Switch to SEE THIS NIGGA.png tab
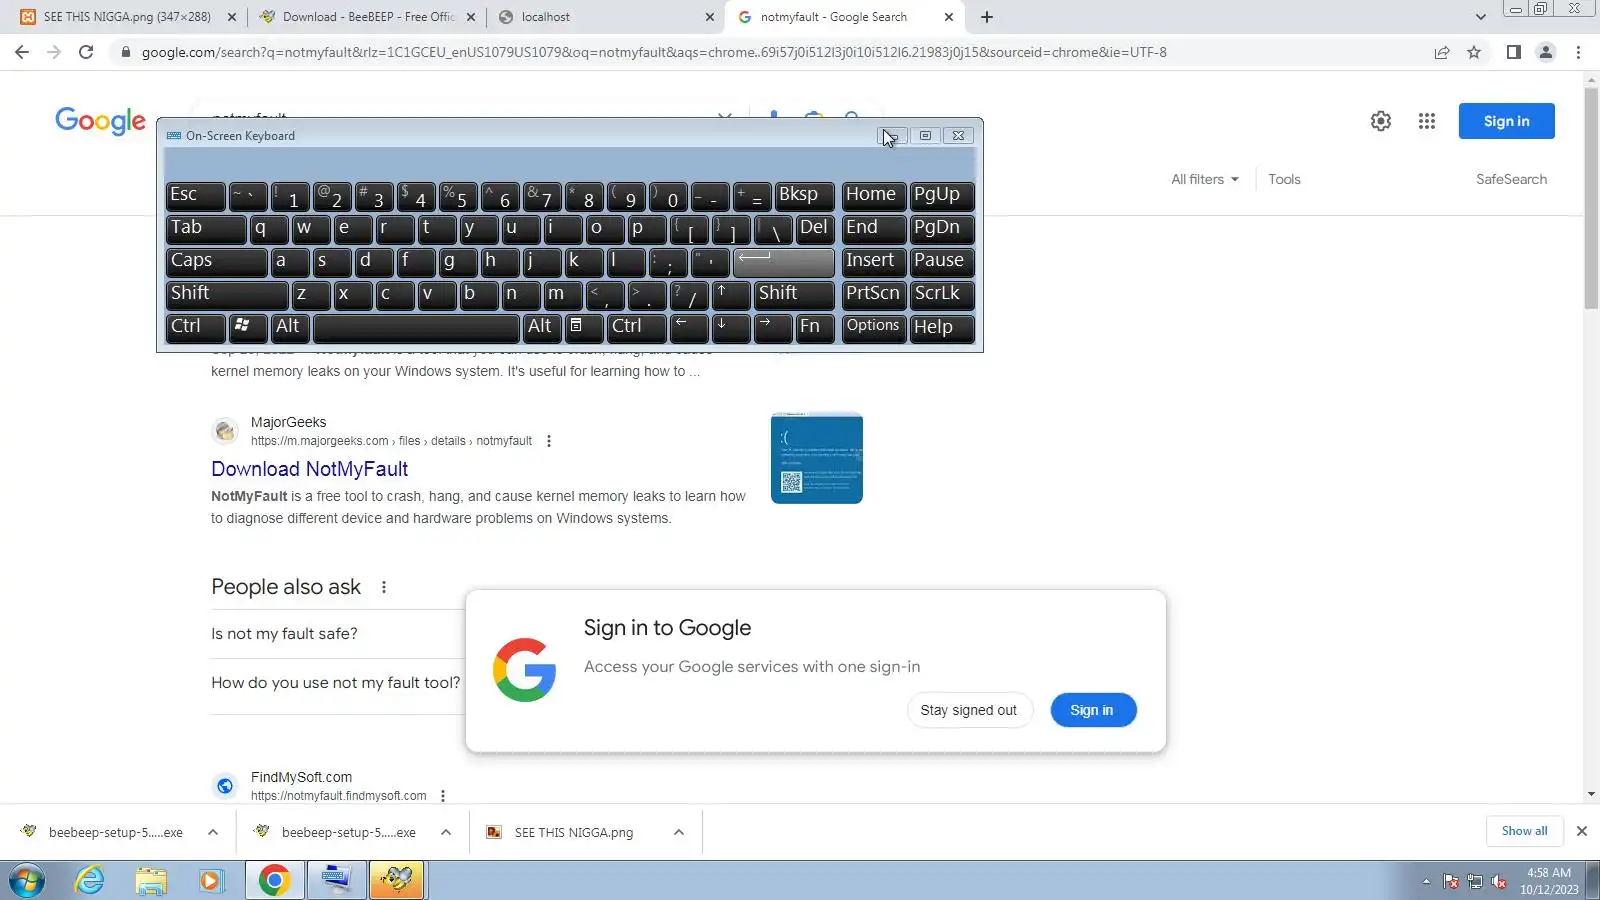Viewport: 1600px width, 900px height. [x=128, y=17]
